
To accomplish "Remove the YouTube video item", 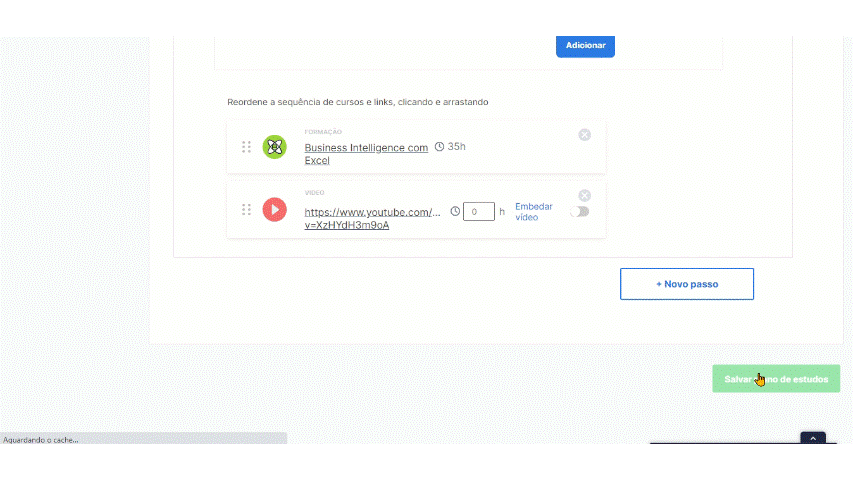I will click(x=585, y=196).
